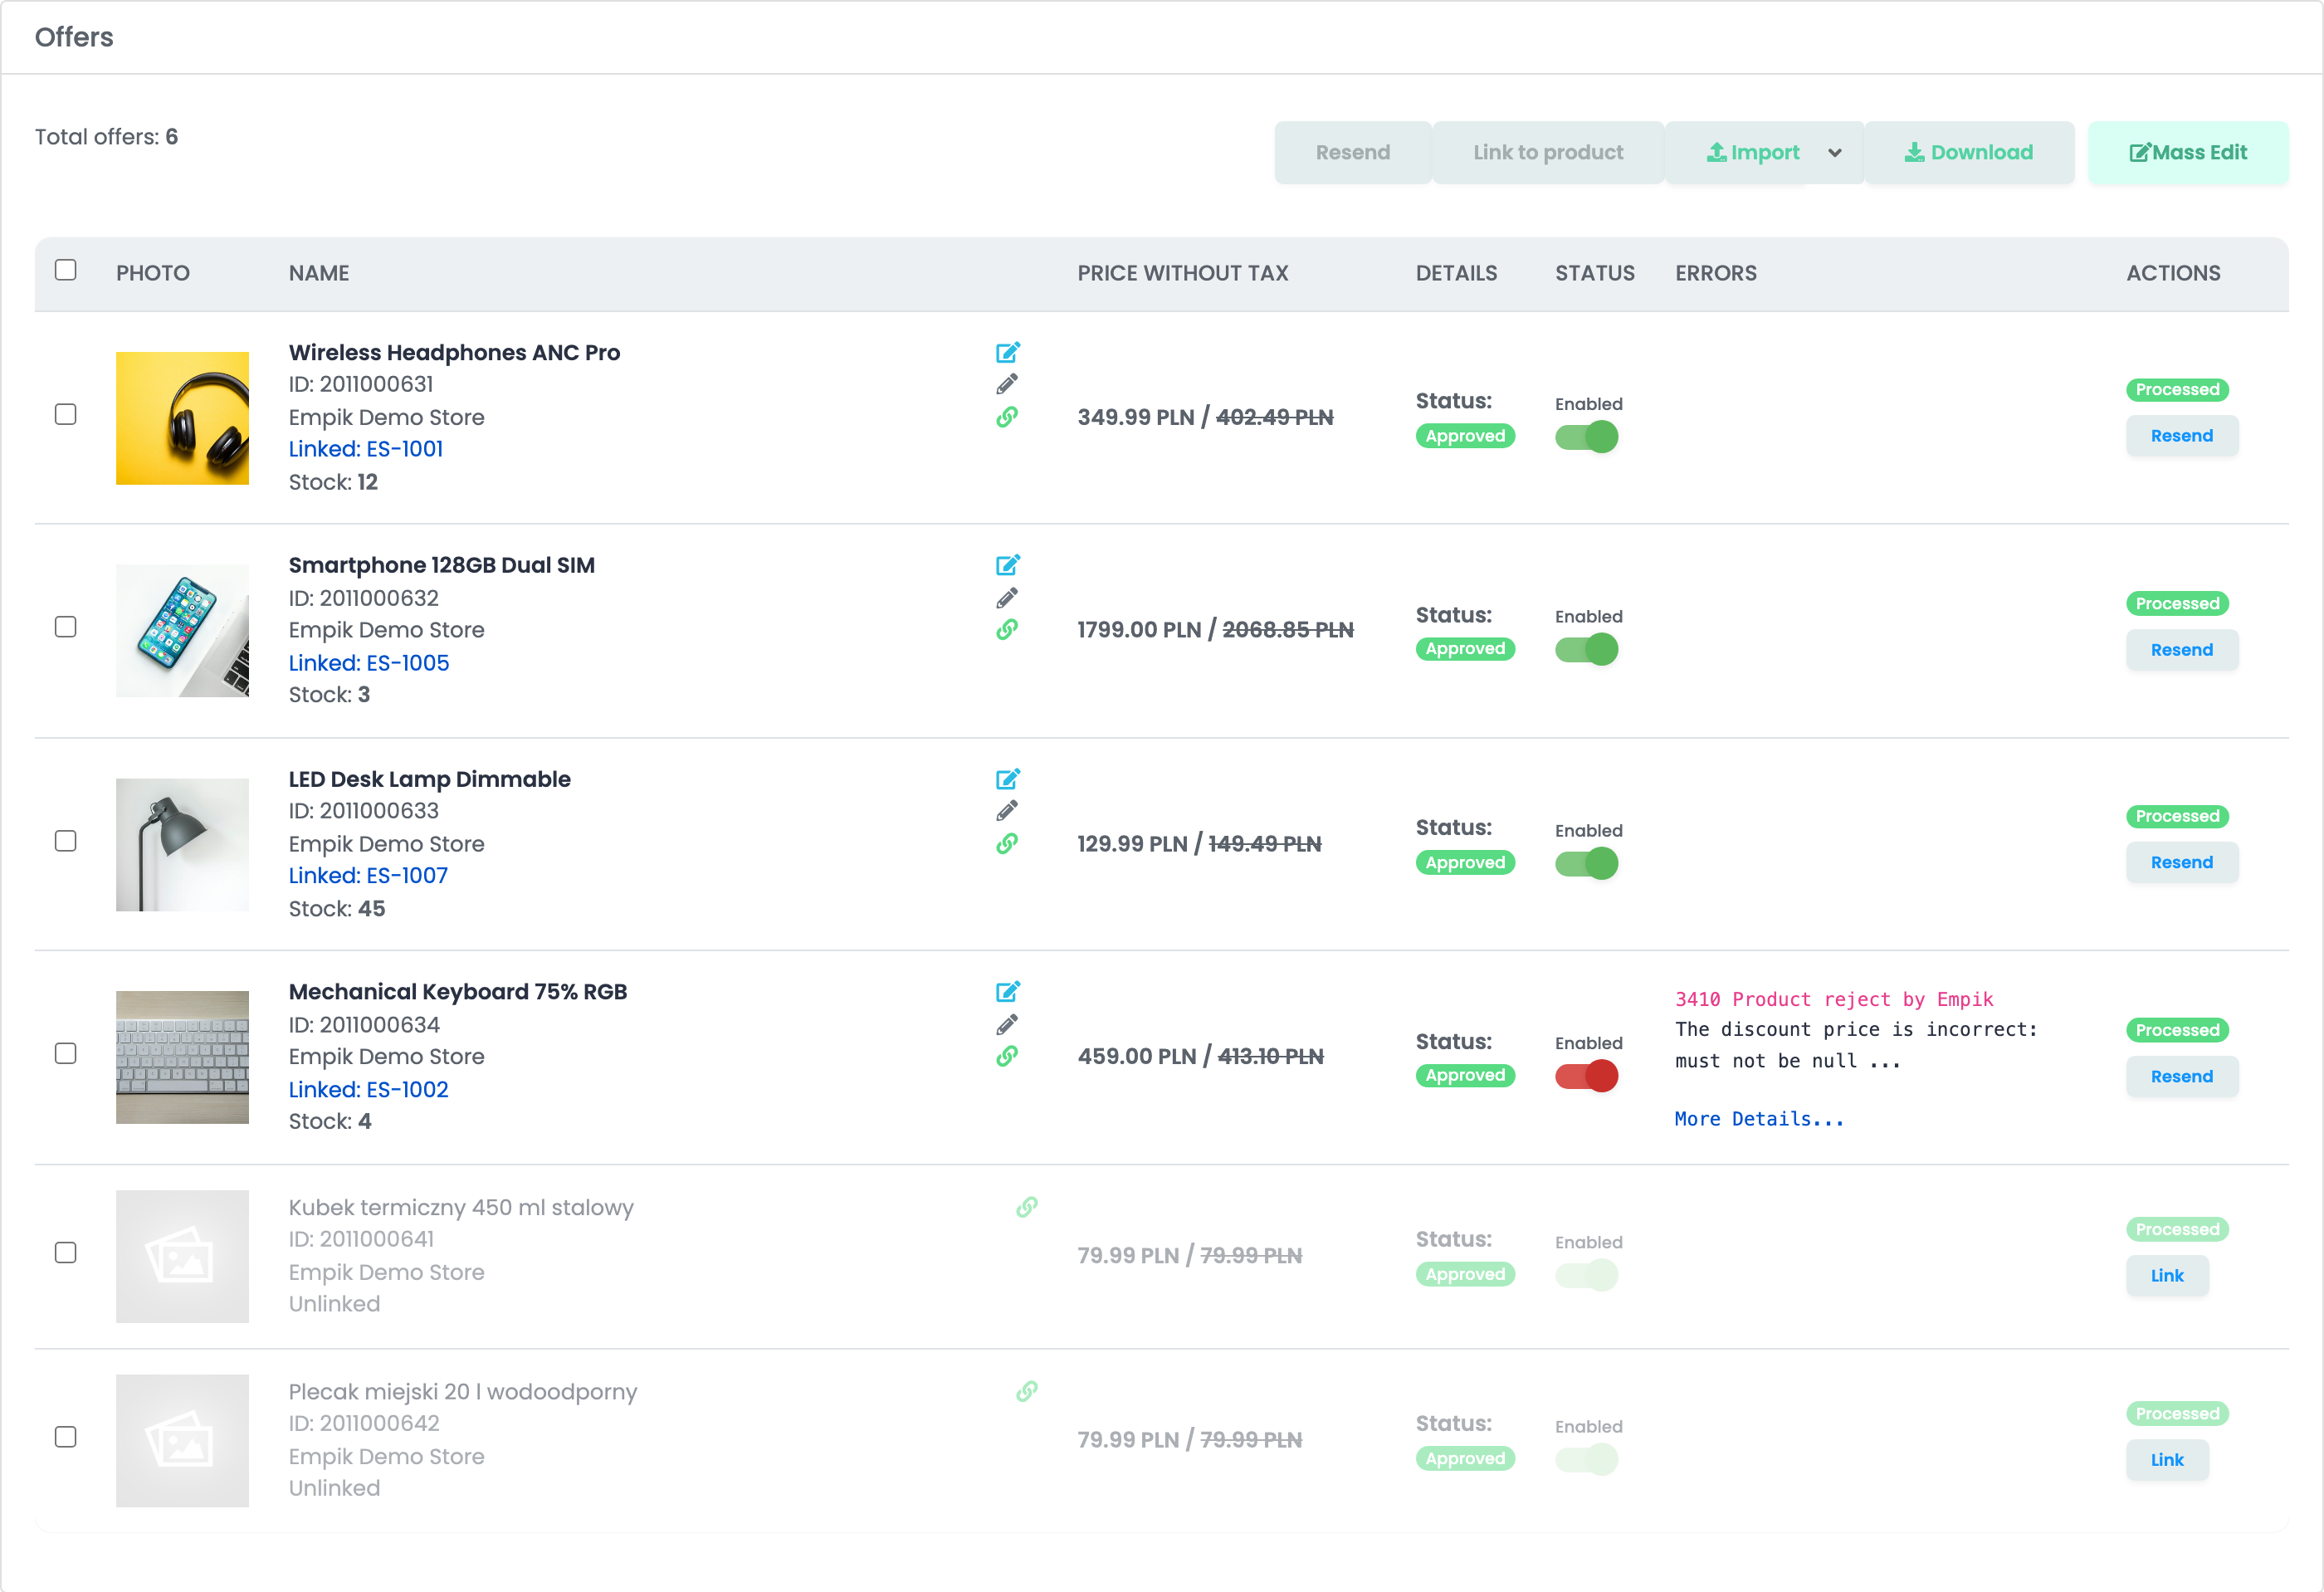Click green link icon for LED Desk Lamp
The image size is (2324, 1592).
click(1007, 843)
